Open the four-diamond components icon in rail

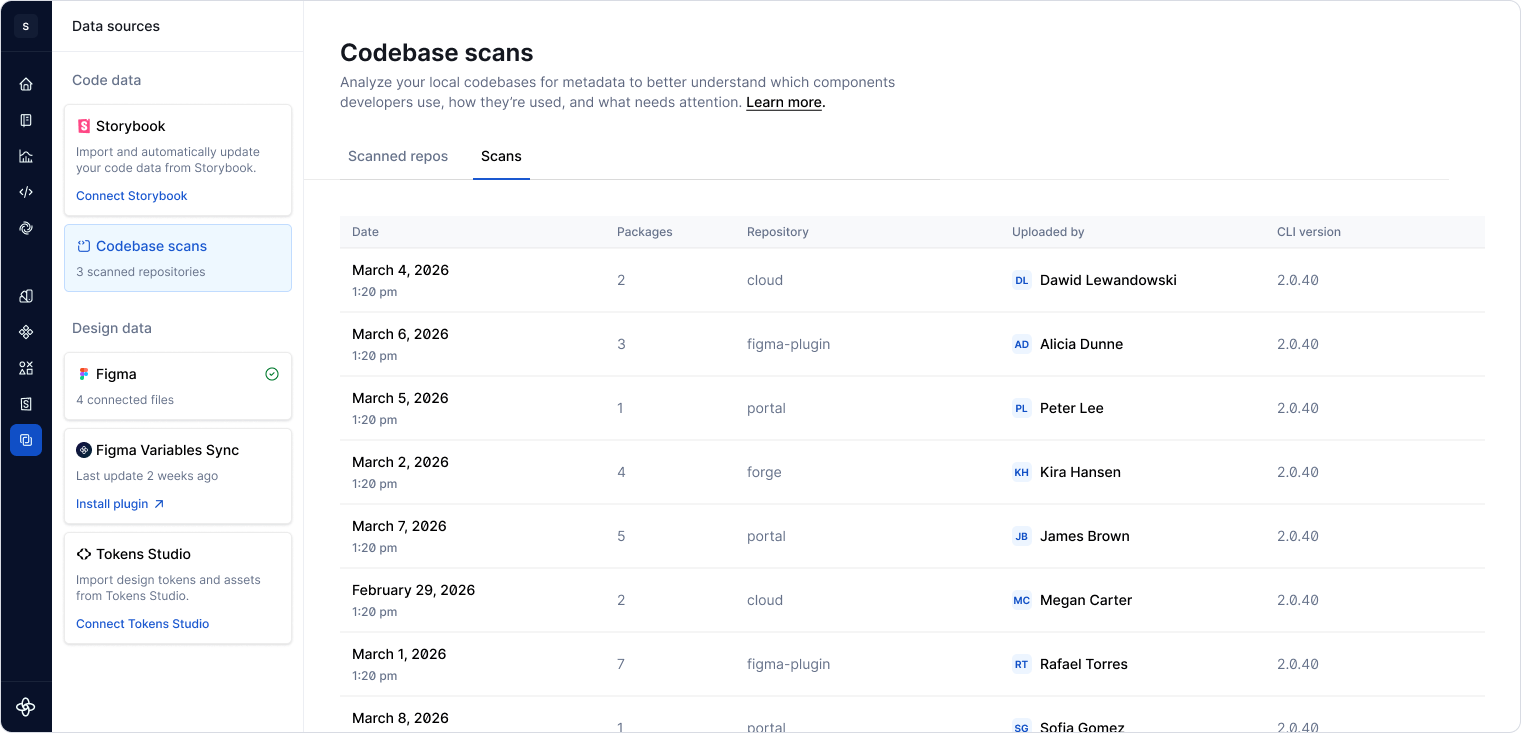tap(26, 332)
